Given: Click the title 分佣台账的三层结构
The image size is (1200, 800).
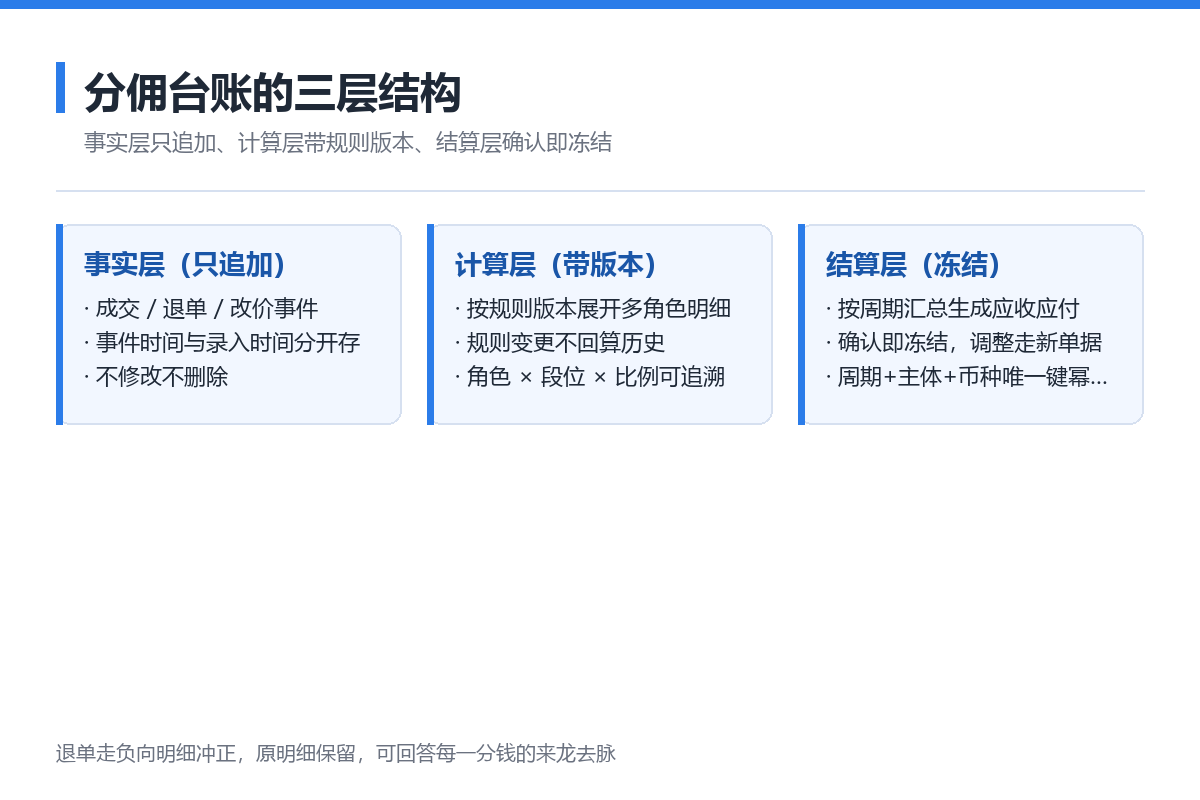Looking at the screenshot, I should tap(272, 93).
